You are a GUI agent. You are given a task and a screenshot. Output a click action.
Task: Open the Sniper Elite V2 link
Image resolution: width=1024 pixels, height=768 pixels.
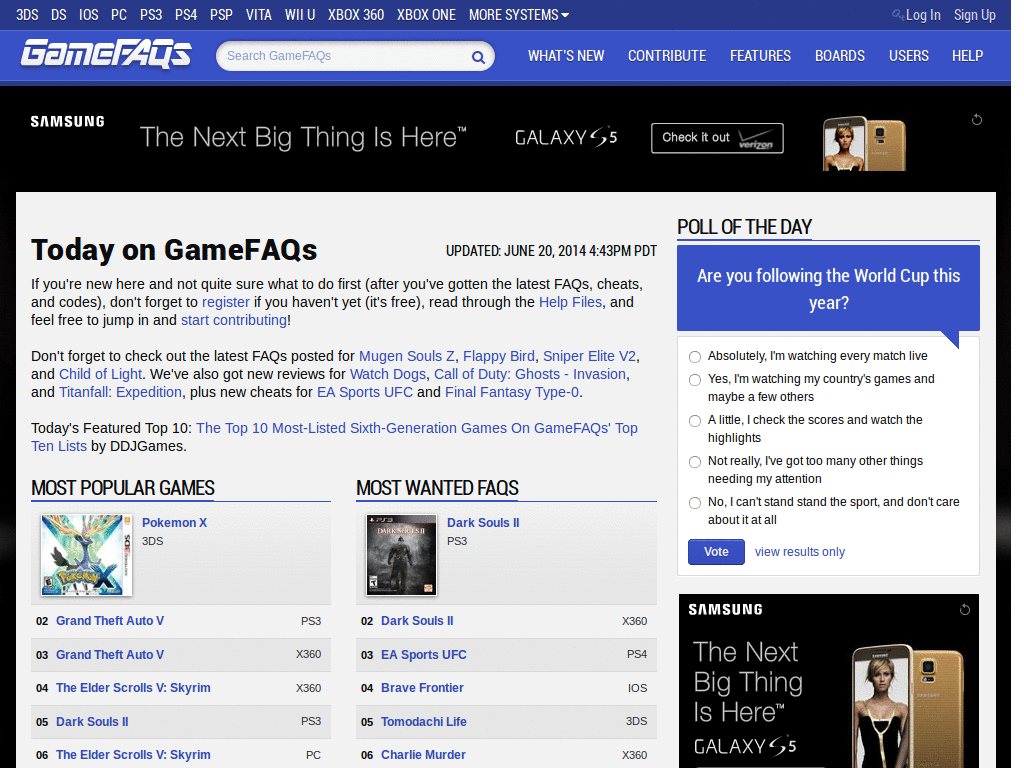(589, 356)
